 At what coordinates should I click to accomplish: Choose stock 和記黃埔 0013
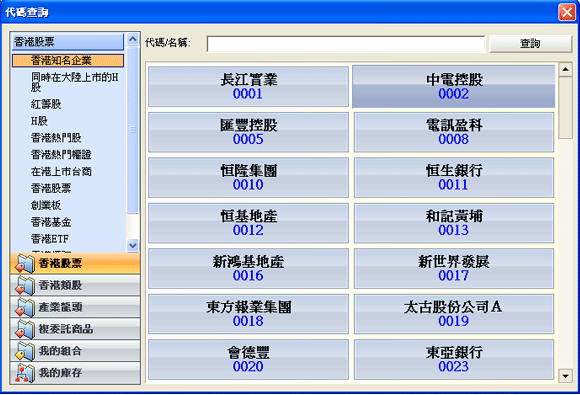coord(453,223)
